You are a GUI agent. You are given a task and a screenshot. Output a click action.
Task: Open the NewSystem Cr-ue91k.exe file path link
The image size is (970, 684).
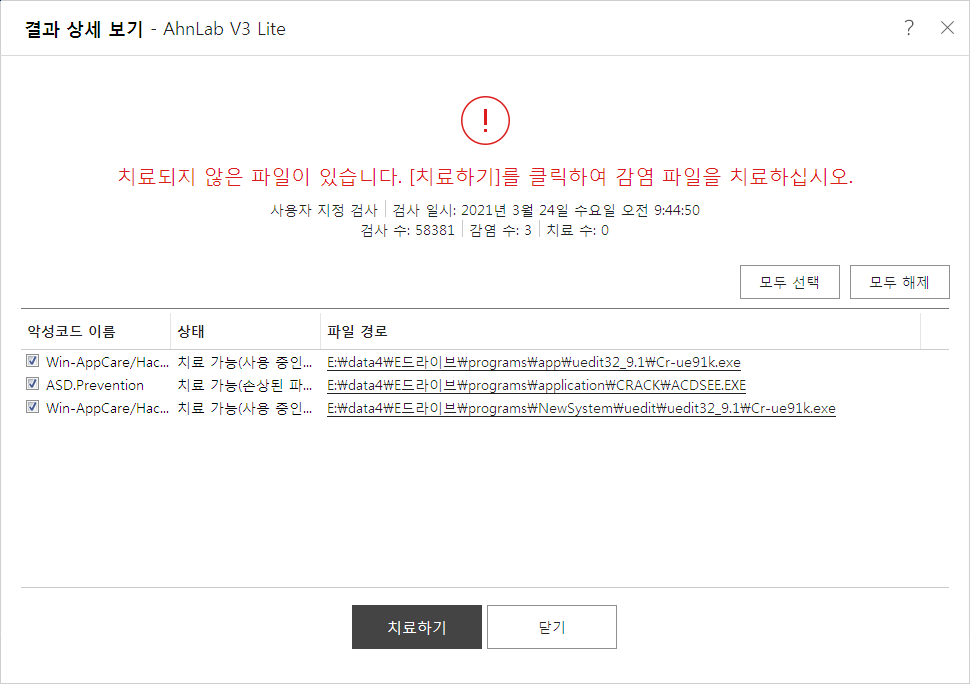tap(581, 408)
